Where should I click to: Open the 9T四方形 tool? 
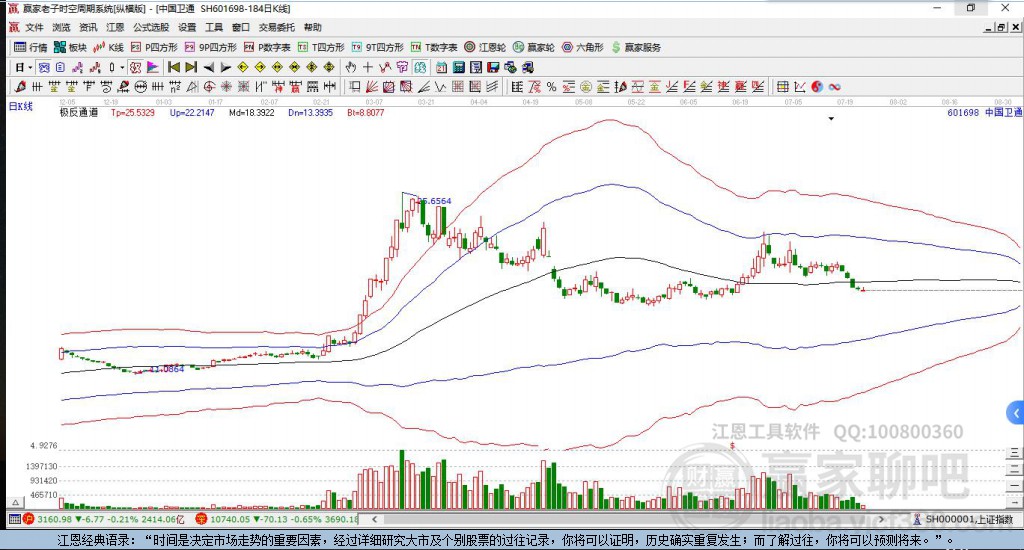pos(377,47)
